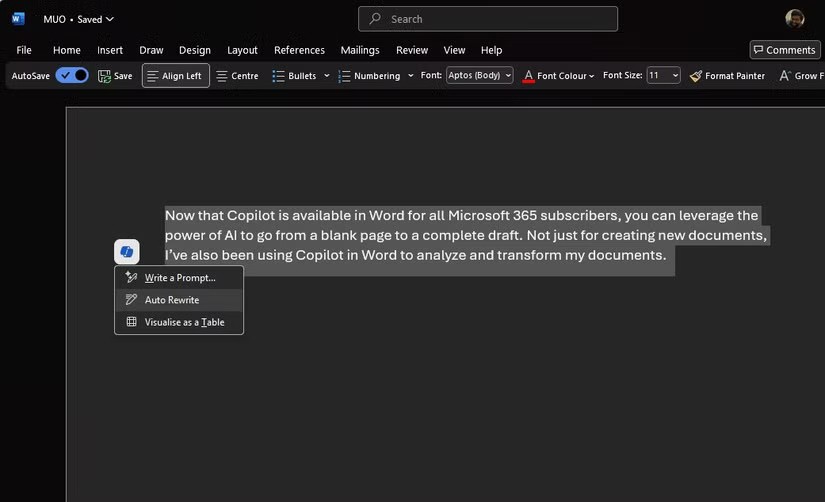The image size is (825, 502).
Task: Click the Search box in title bar
Action: tap(488, 19)
